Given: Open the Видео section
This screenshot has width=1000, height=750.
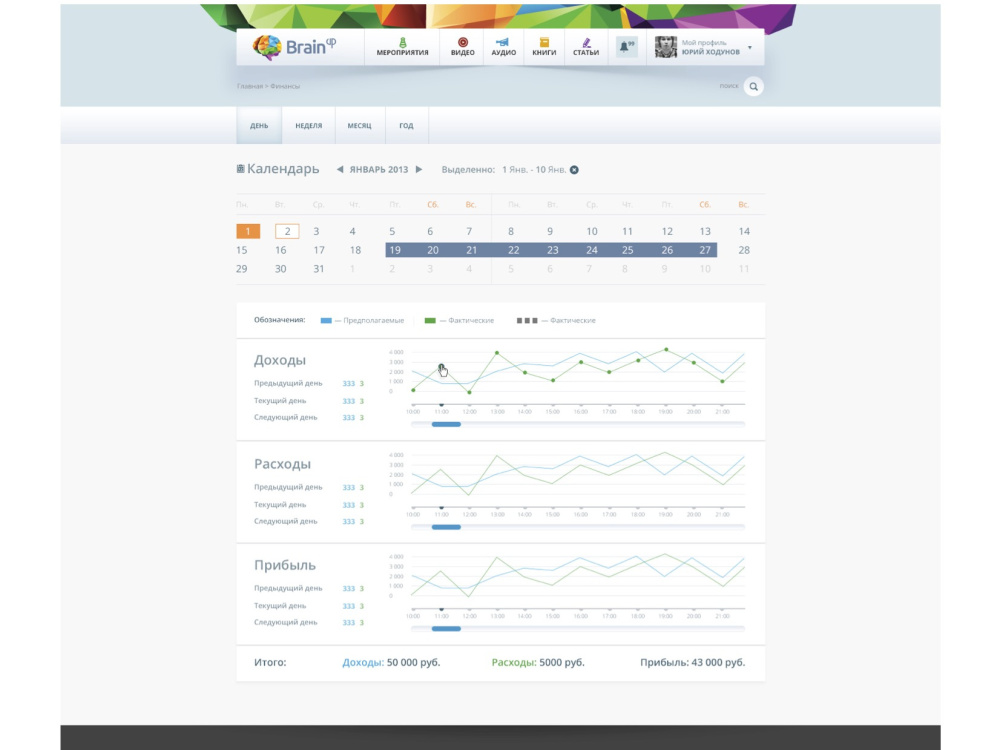Looking at the screenshot, I should (x=462, y=47).
